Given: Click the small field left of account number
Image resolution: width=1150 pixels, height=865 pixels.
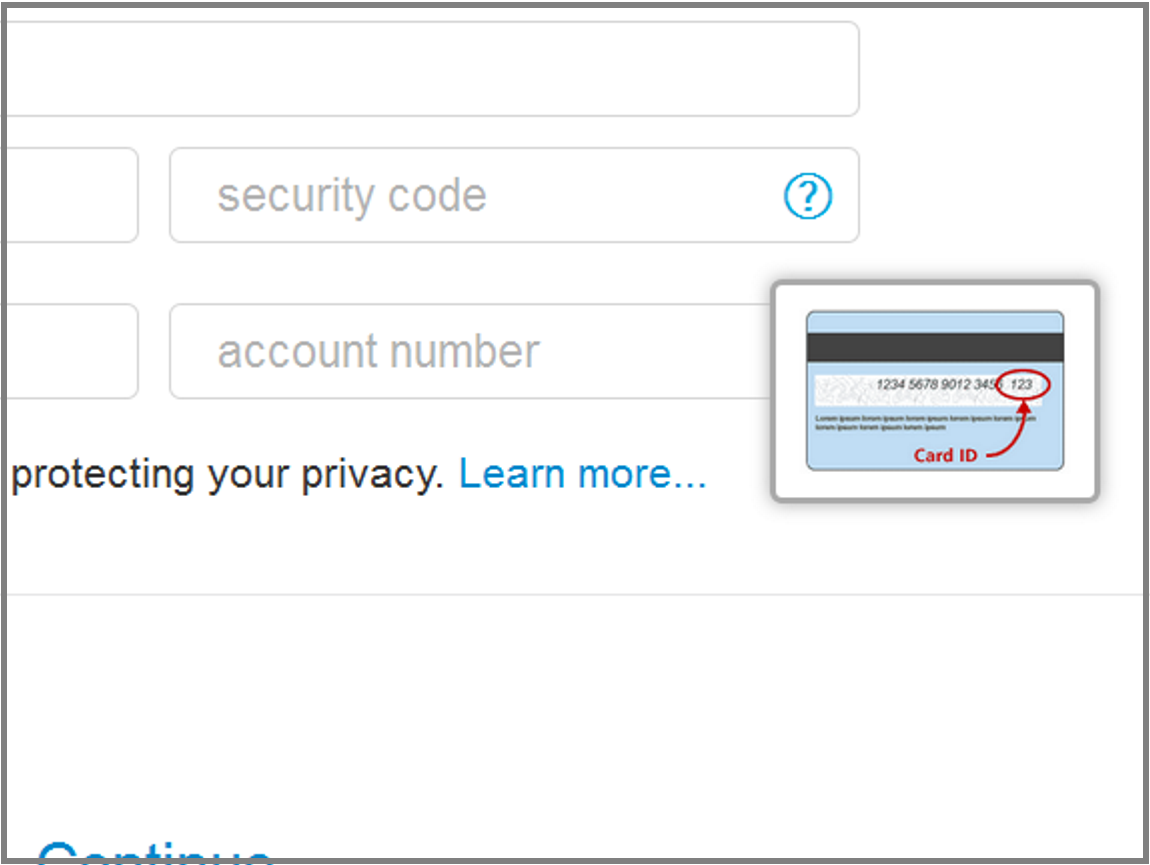Looking at the screenshot, I should 65,351.
